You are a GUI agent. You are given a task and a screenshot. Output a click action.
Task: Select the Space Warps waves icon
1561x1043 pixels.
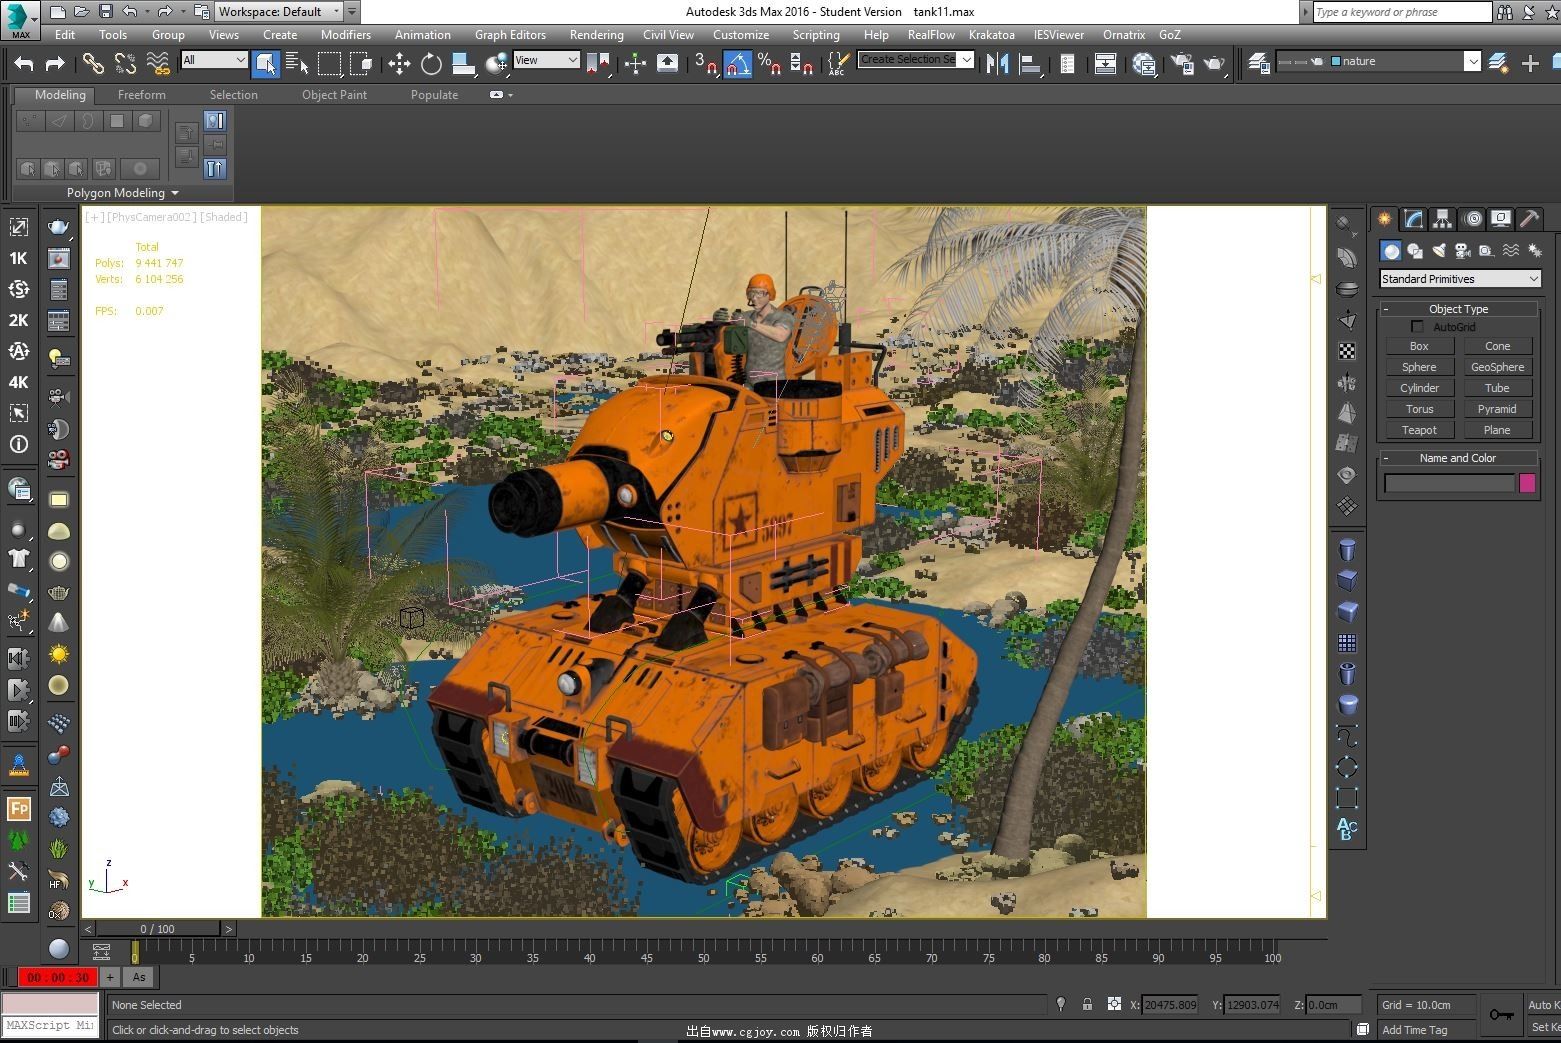click(1511, 250)
